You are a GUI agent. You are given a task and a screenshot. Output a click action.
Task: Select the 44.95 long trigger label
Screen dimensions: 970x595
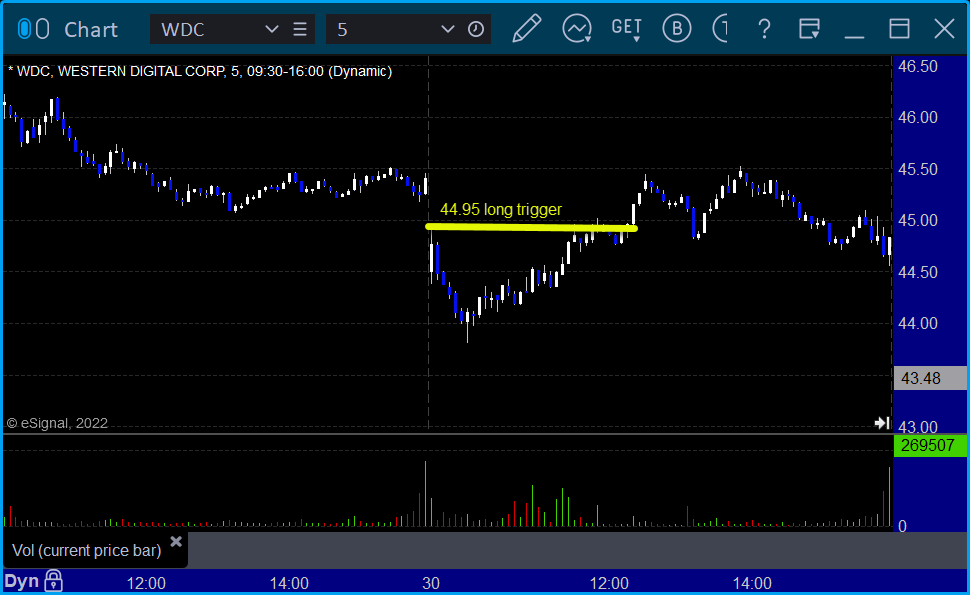(501, 210)
